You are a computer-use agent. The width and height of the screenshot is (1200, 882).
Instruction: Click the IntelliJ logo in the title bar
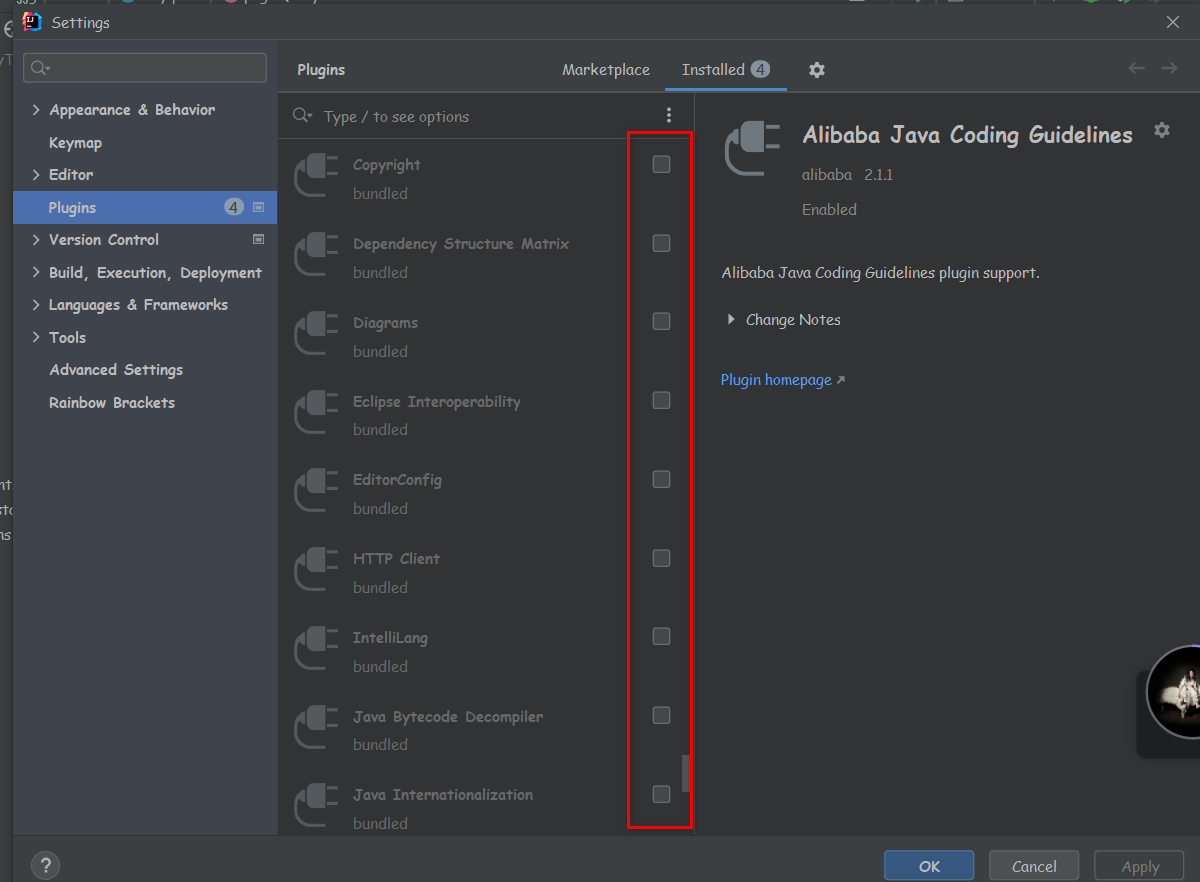point(32,21)
